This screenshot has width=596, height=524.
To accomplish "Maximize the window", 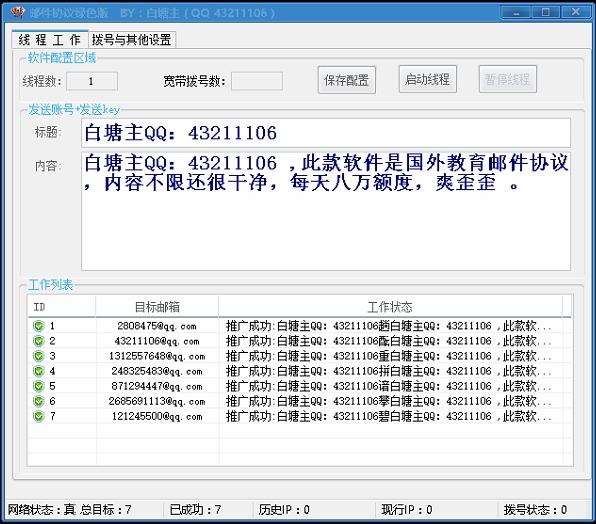I will (545, 12).
